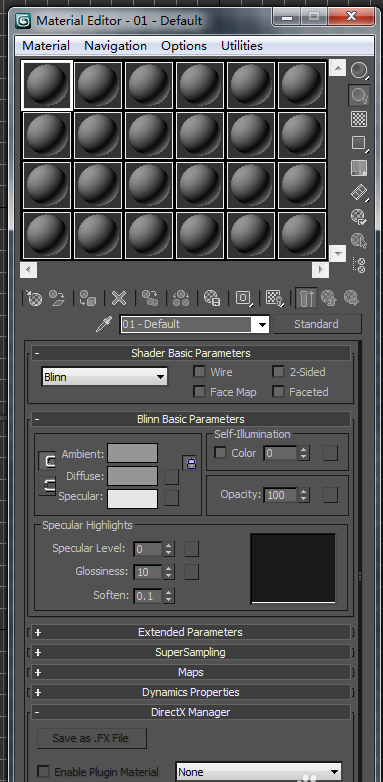
Task: Toggle the Backlight button for sample slots
Action: (359, 95)
